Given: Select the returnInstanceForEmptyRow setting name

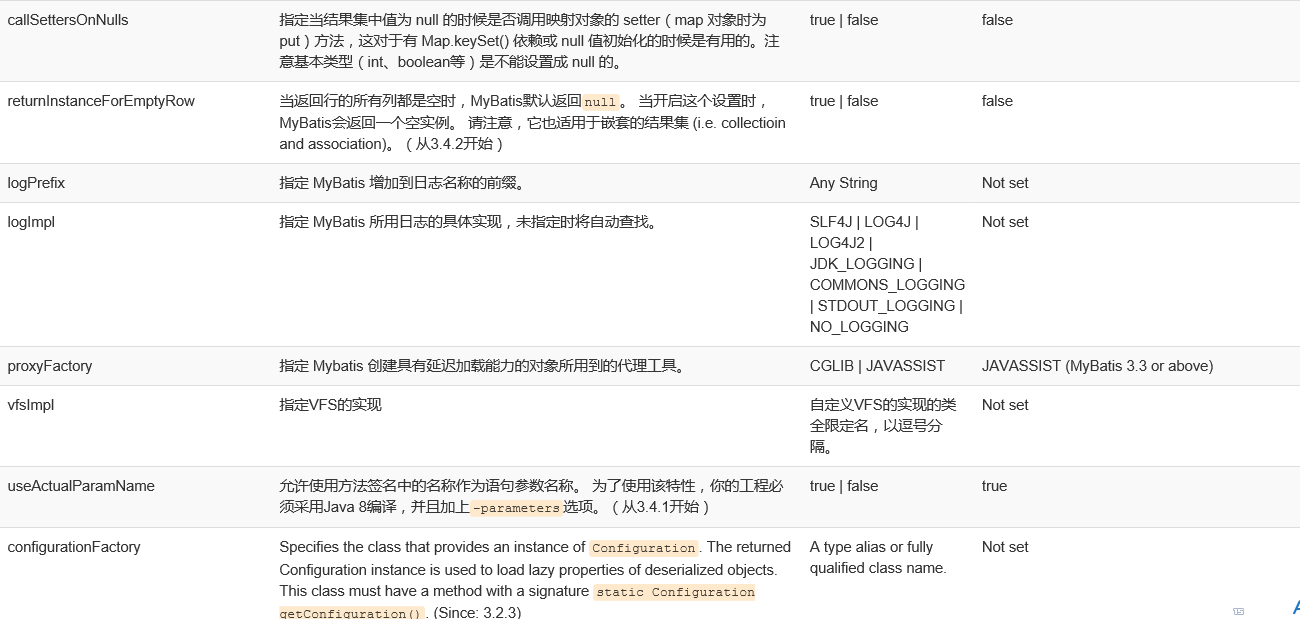Looking at the screenshot, I should [x=101, y=101].
